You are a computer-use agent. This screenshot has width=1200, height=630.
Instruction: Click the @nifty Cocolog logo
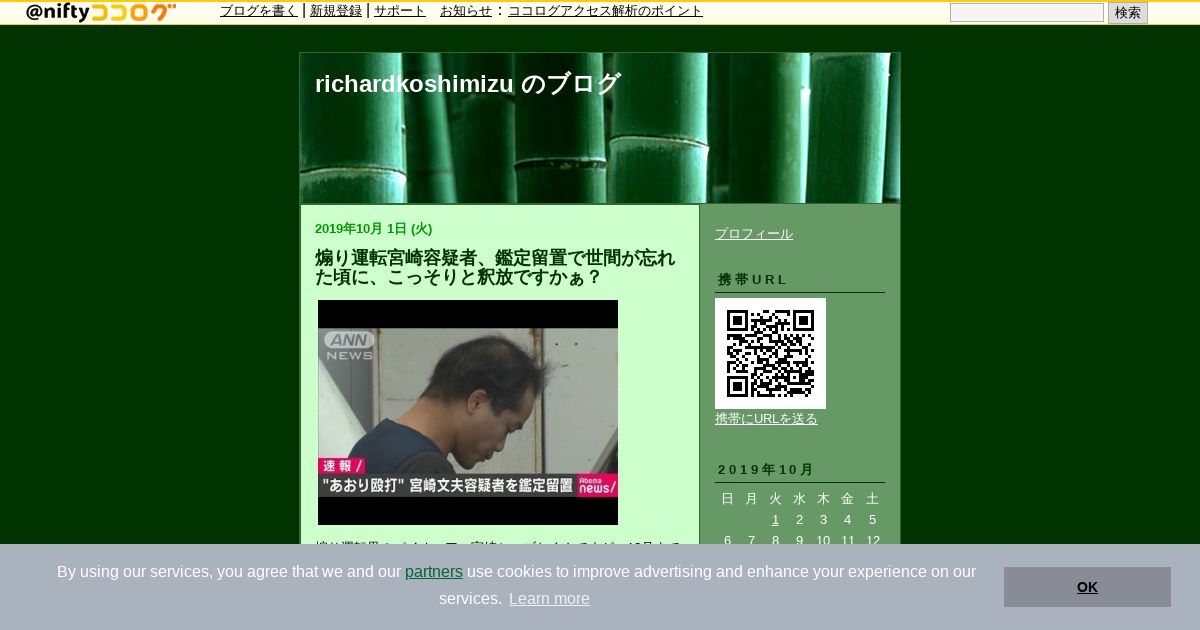101,12
